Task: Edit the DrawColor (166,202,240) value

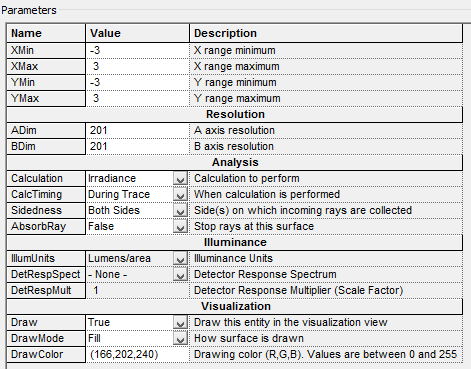Action: click(137, 354)
